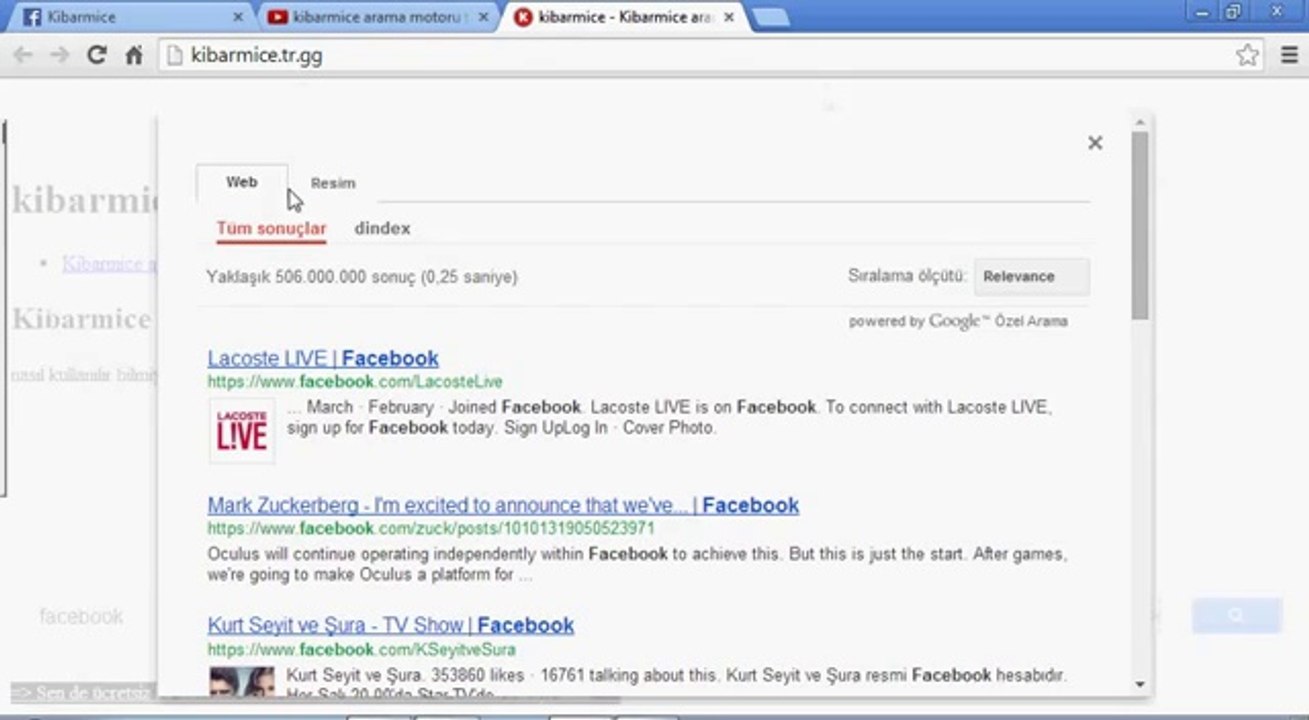This screenshot has height=720, width=1309.
Task: Click the YouTube favicon on the second tab
Action: 278,17
